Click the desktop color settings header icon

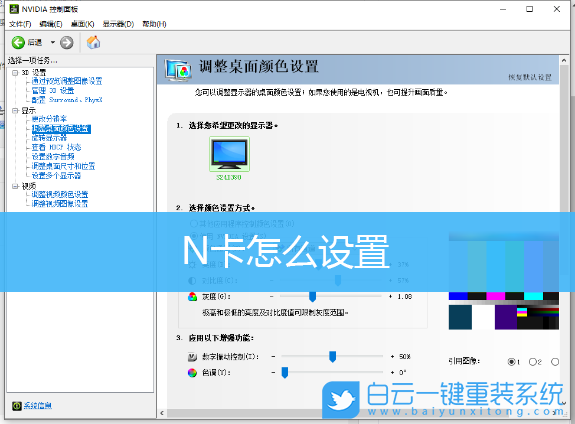(x=178, y=70)
